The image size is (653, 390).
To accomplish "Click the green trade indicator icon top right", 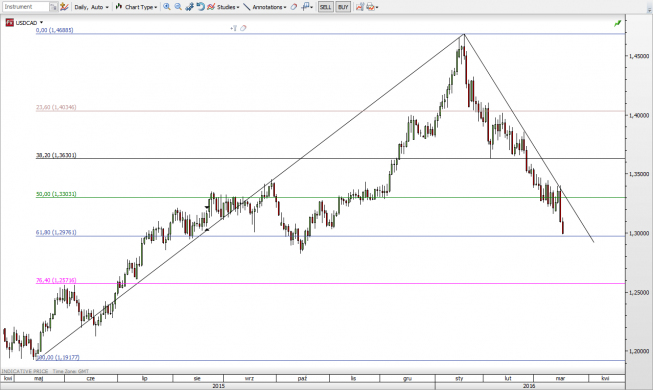I will (x=618, y=23).
